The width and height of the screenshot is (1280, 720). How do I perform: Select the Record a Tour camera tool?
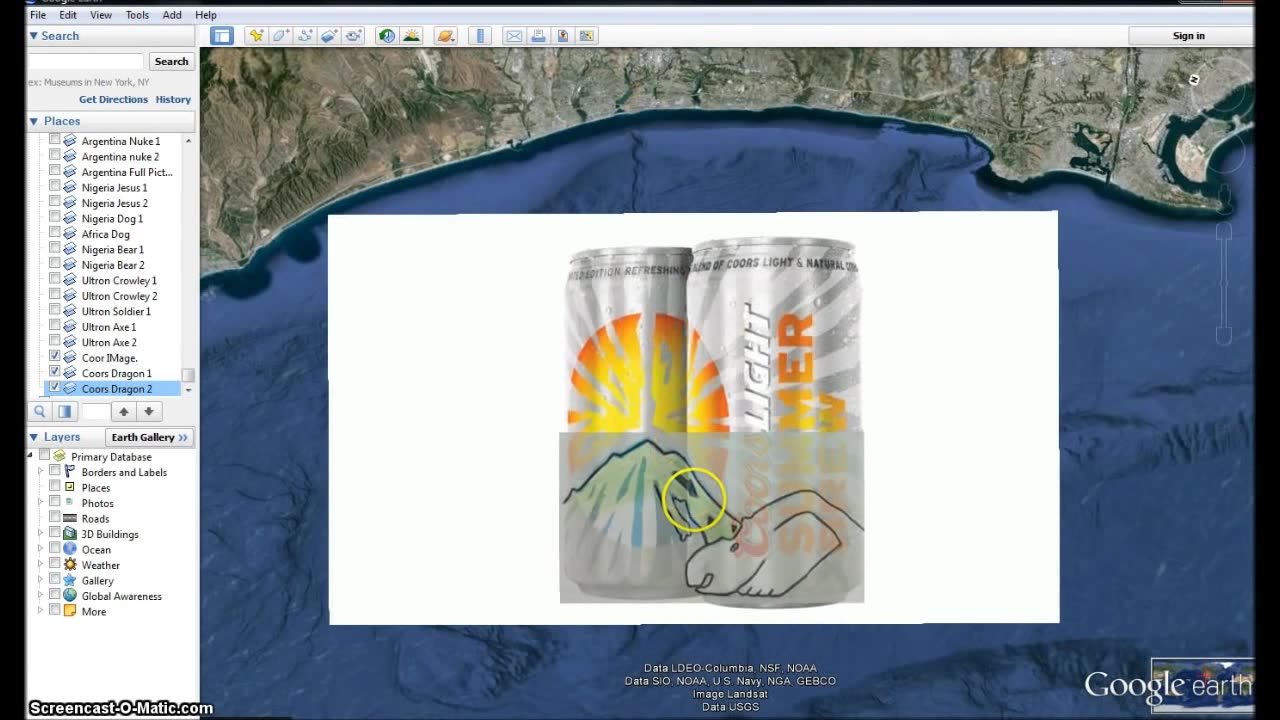[354, 36]
